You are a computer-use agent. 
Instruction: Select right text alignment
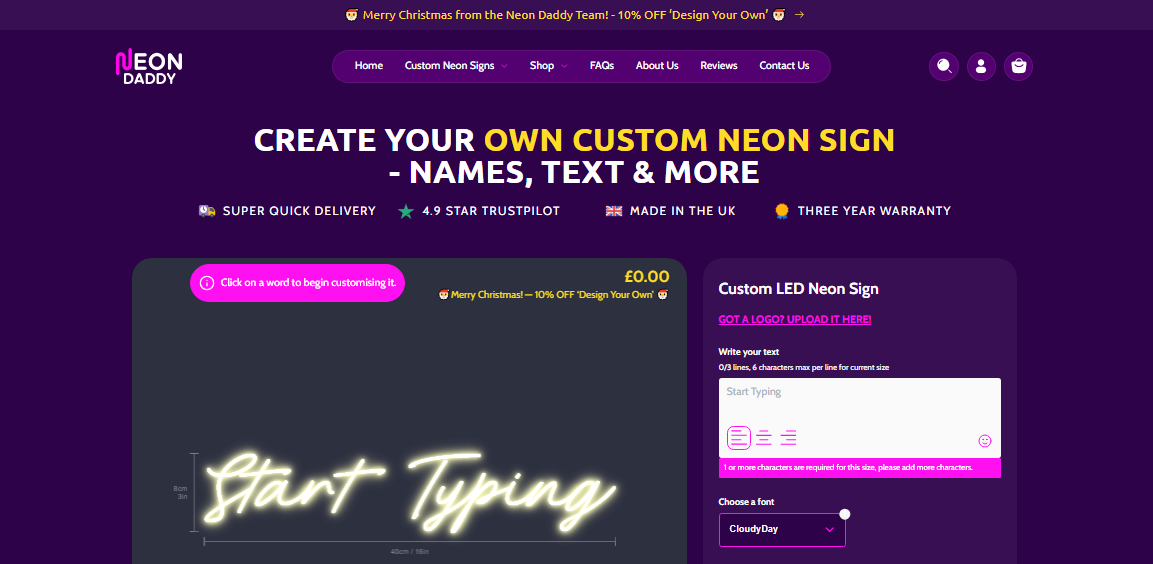point(788,438)
